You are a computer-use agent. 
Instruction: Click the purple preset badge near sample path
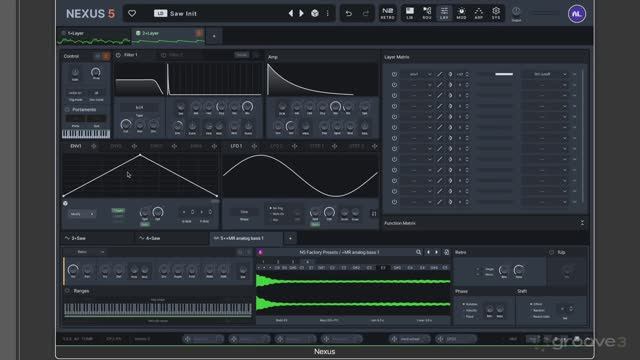pyautogui.click(x=260, y=252)
